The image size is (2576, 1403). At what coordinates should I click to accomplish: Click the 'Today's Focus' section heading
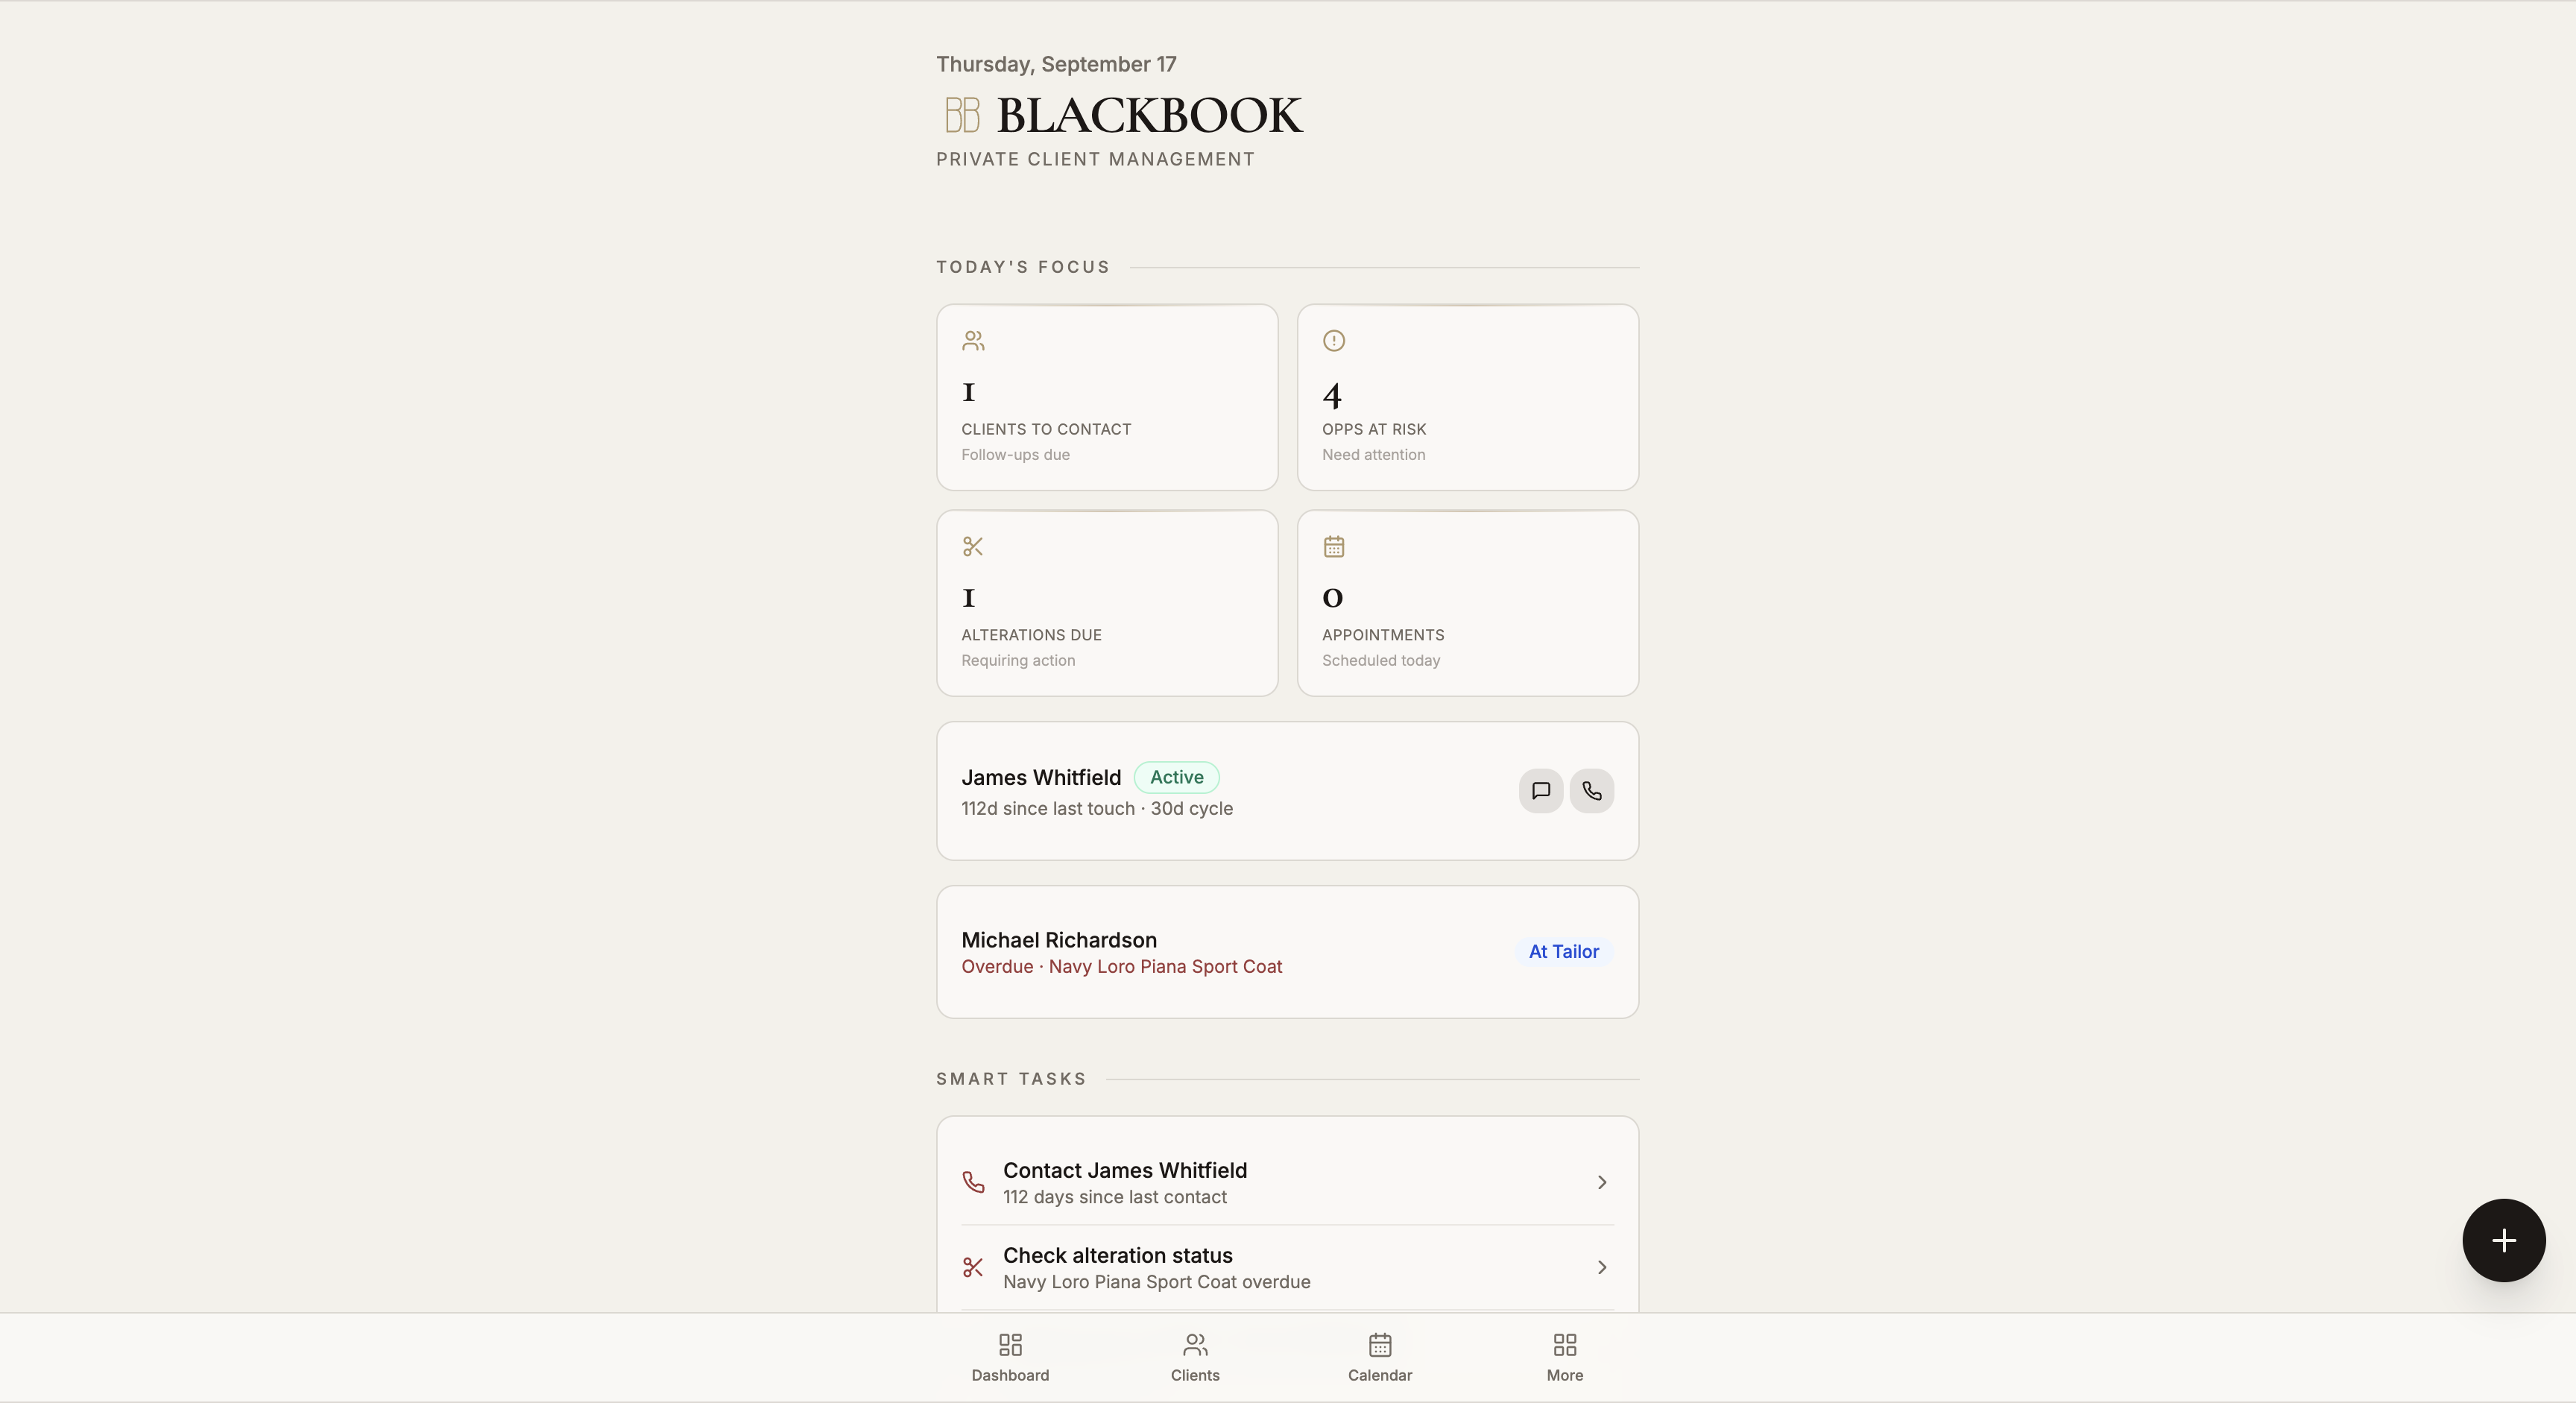click(x=1022, y=267)
